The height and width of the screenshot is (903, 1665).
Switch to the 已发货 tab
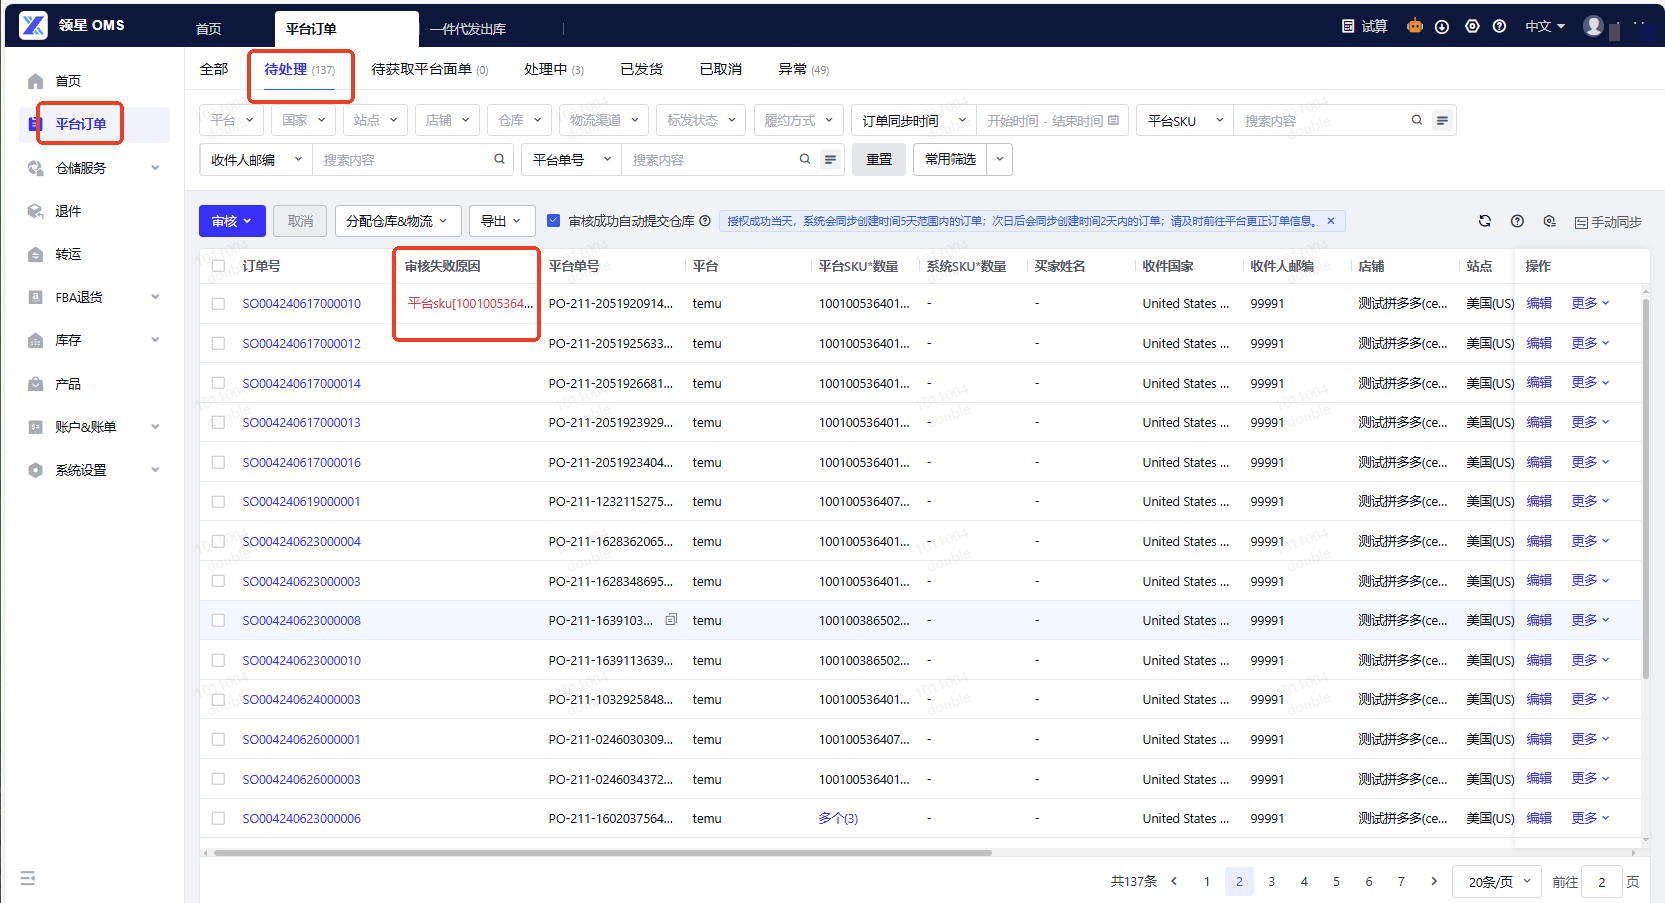pyautogui.click(x=641, y=69)
